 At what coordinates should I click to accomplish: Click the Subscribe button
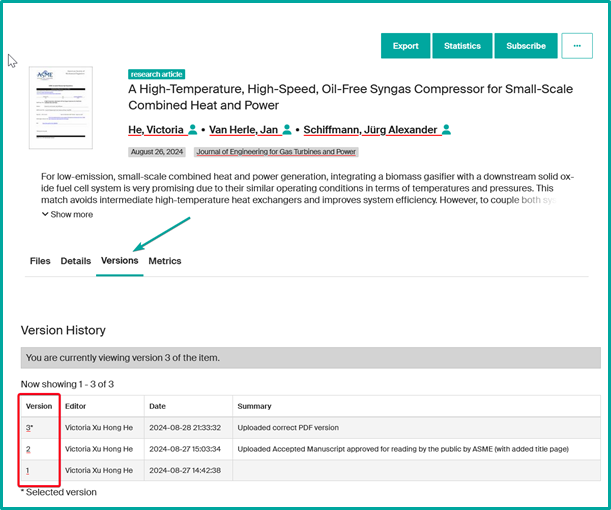[x=526, y=46]
